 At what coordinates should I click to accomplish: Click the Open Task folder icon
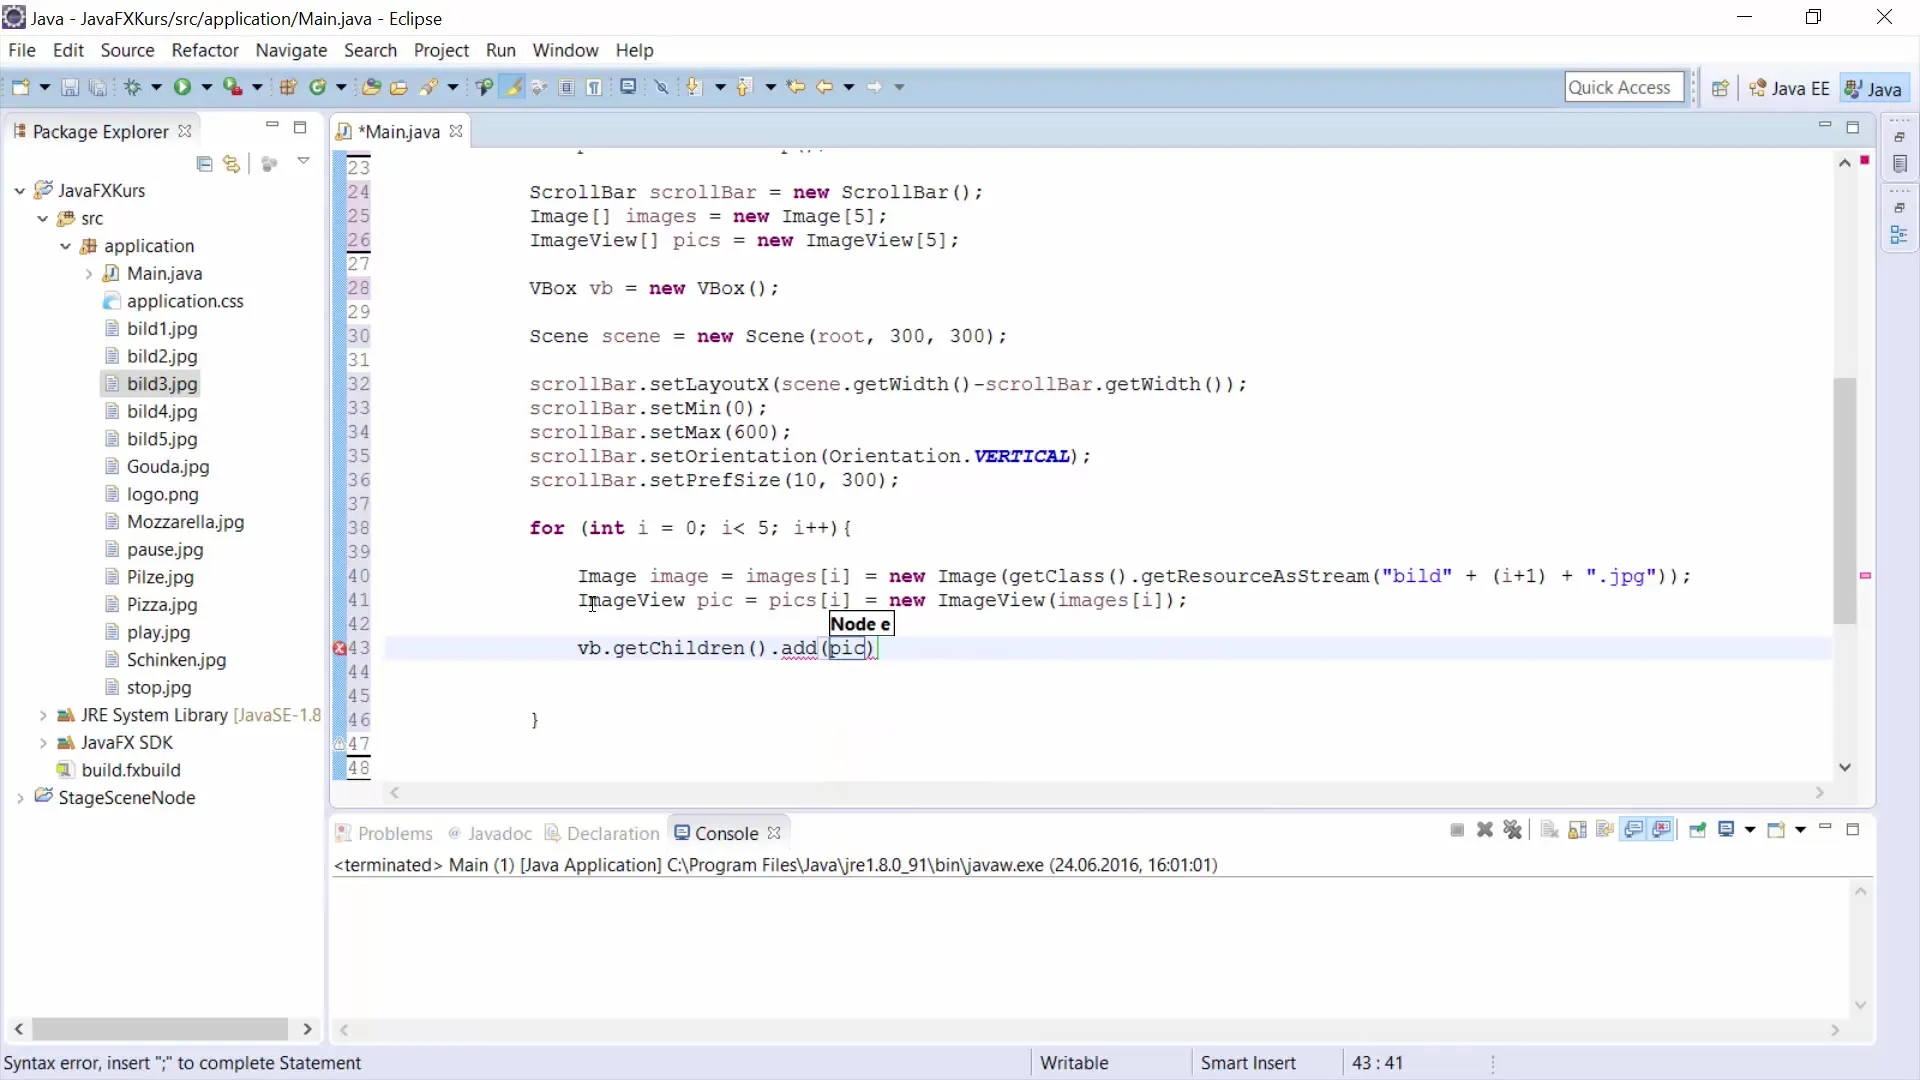tap(399, 88)
